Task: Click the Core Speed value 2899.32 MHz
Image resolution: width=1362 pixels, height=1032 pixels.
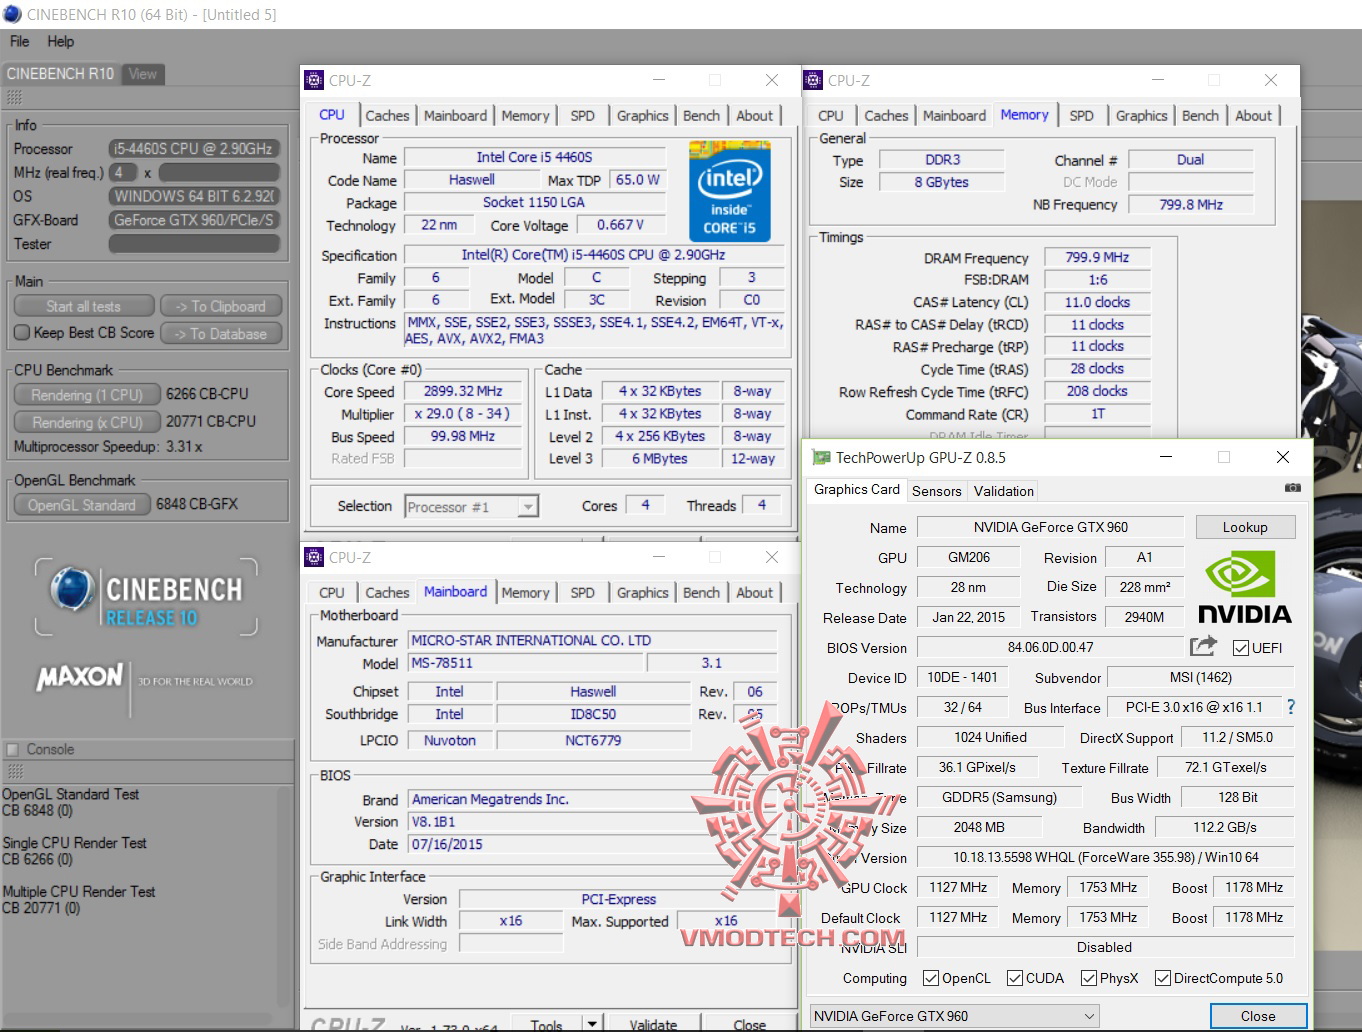Action: [x=463, y=391]
